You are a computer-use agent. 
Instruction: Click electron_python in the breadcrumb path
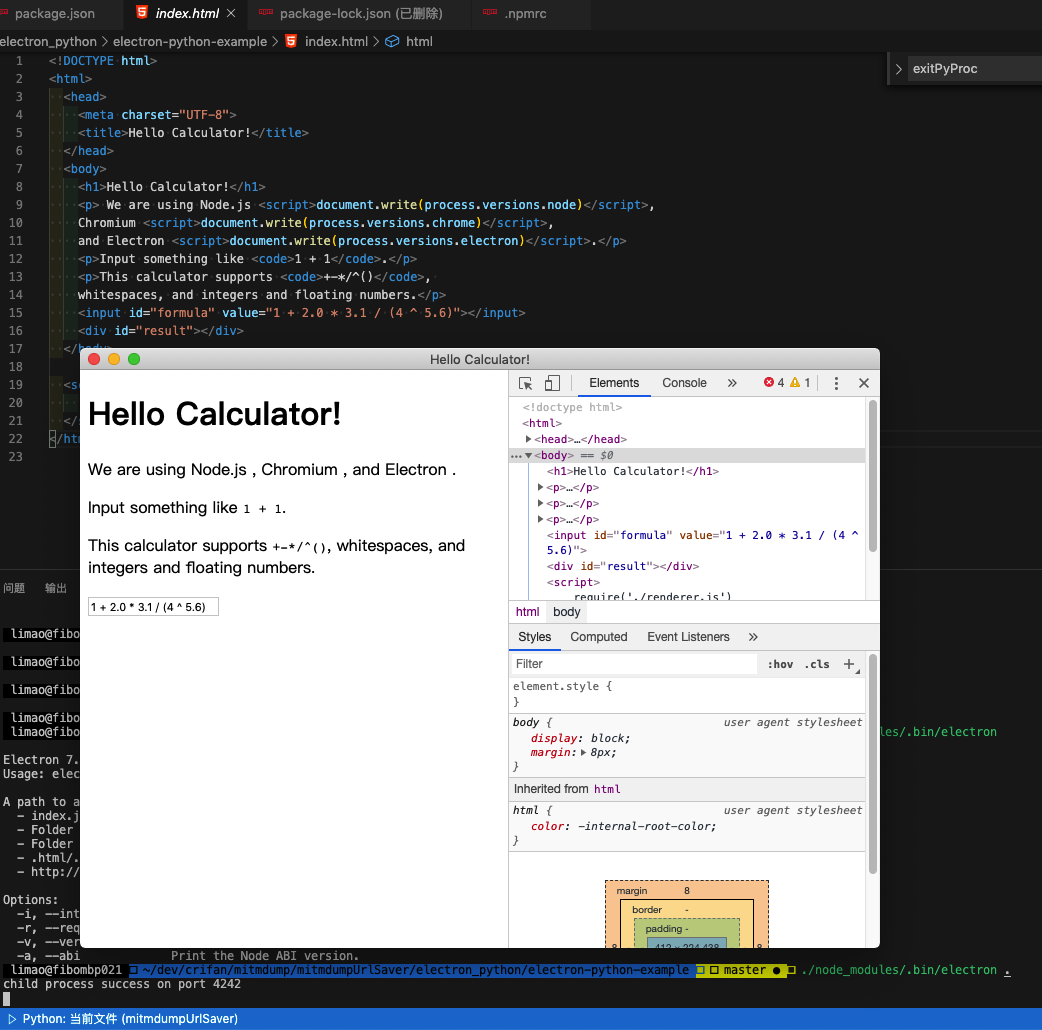(x=49, y=41)
